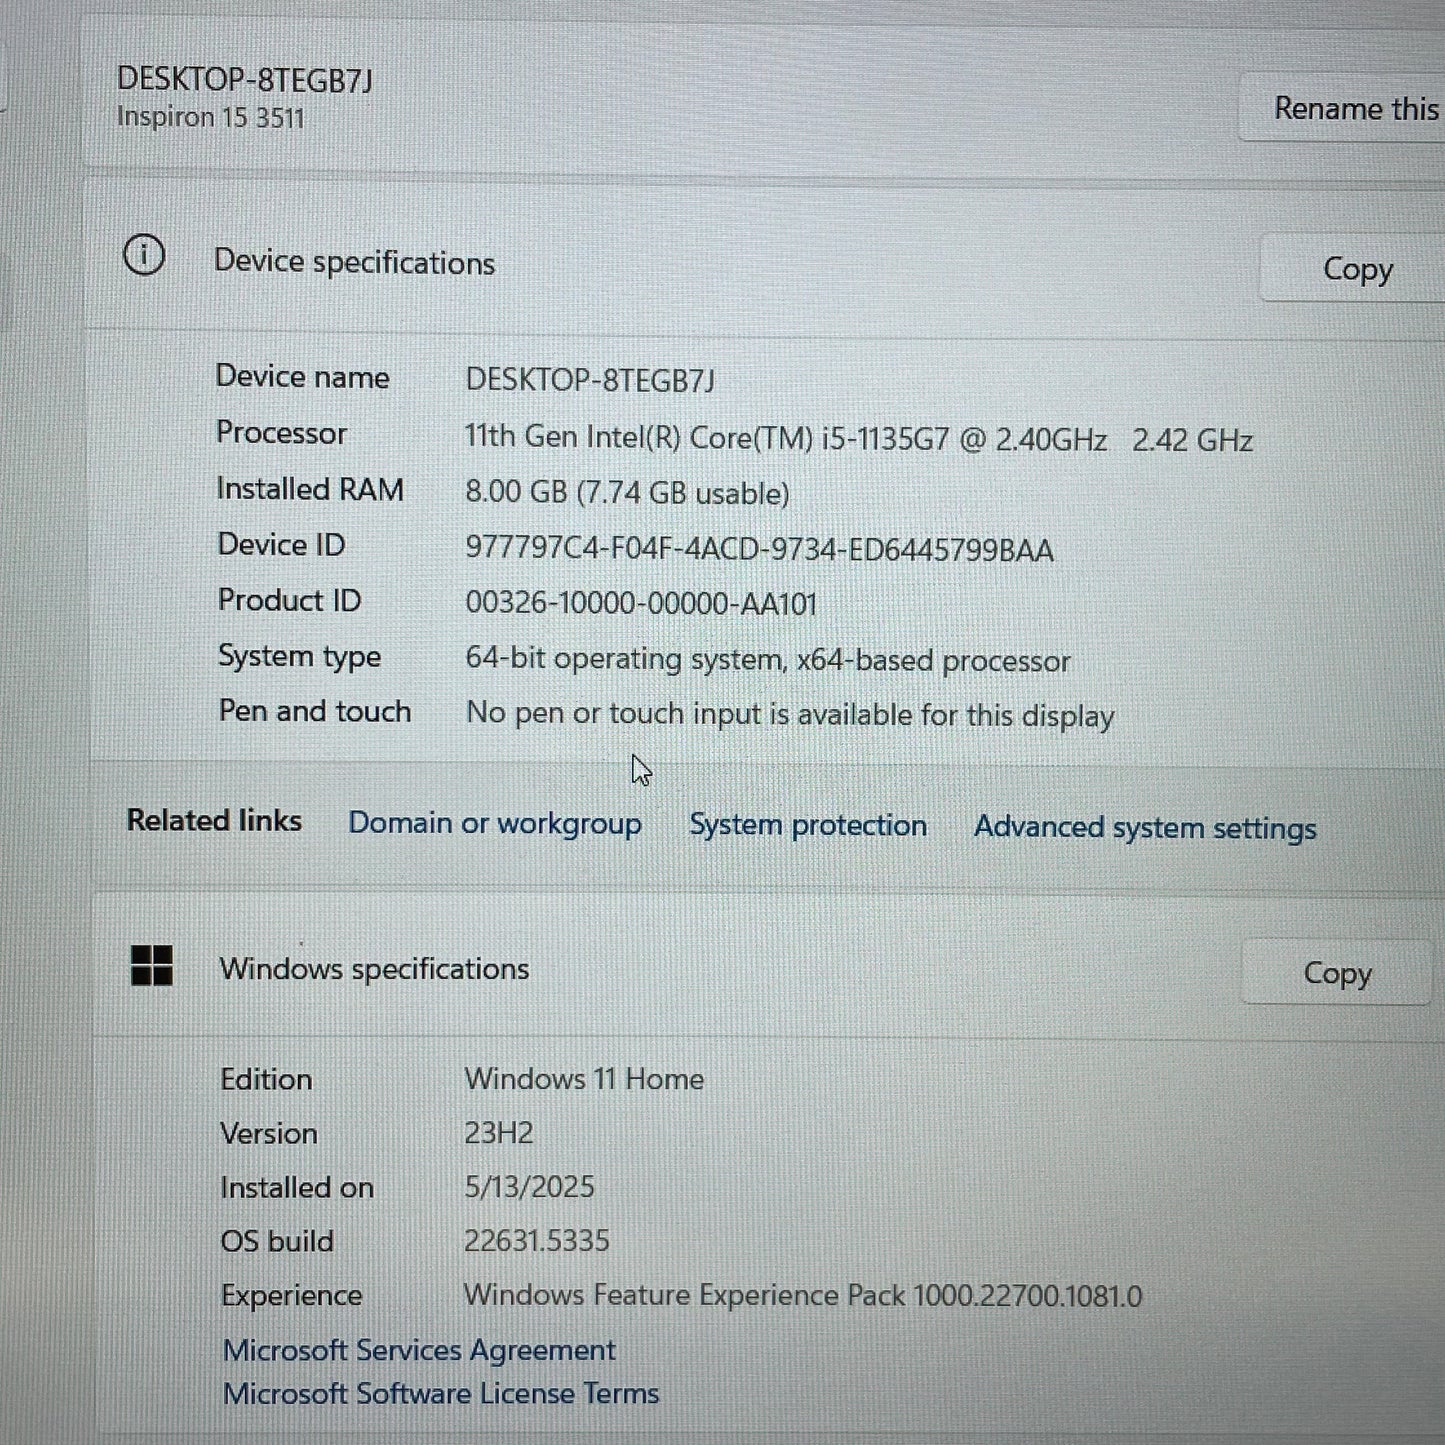This screenshot has height=1445, width=1445.
Task: Select the DESKTOP-8TEGB7J title at top
Action: pos(245,80)
